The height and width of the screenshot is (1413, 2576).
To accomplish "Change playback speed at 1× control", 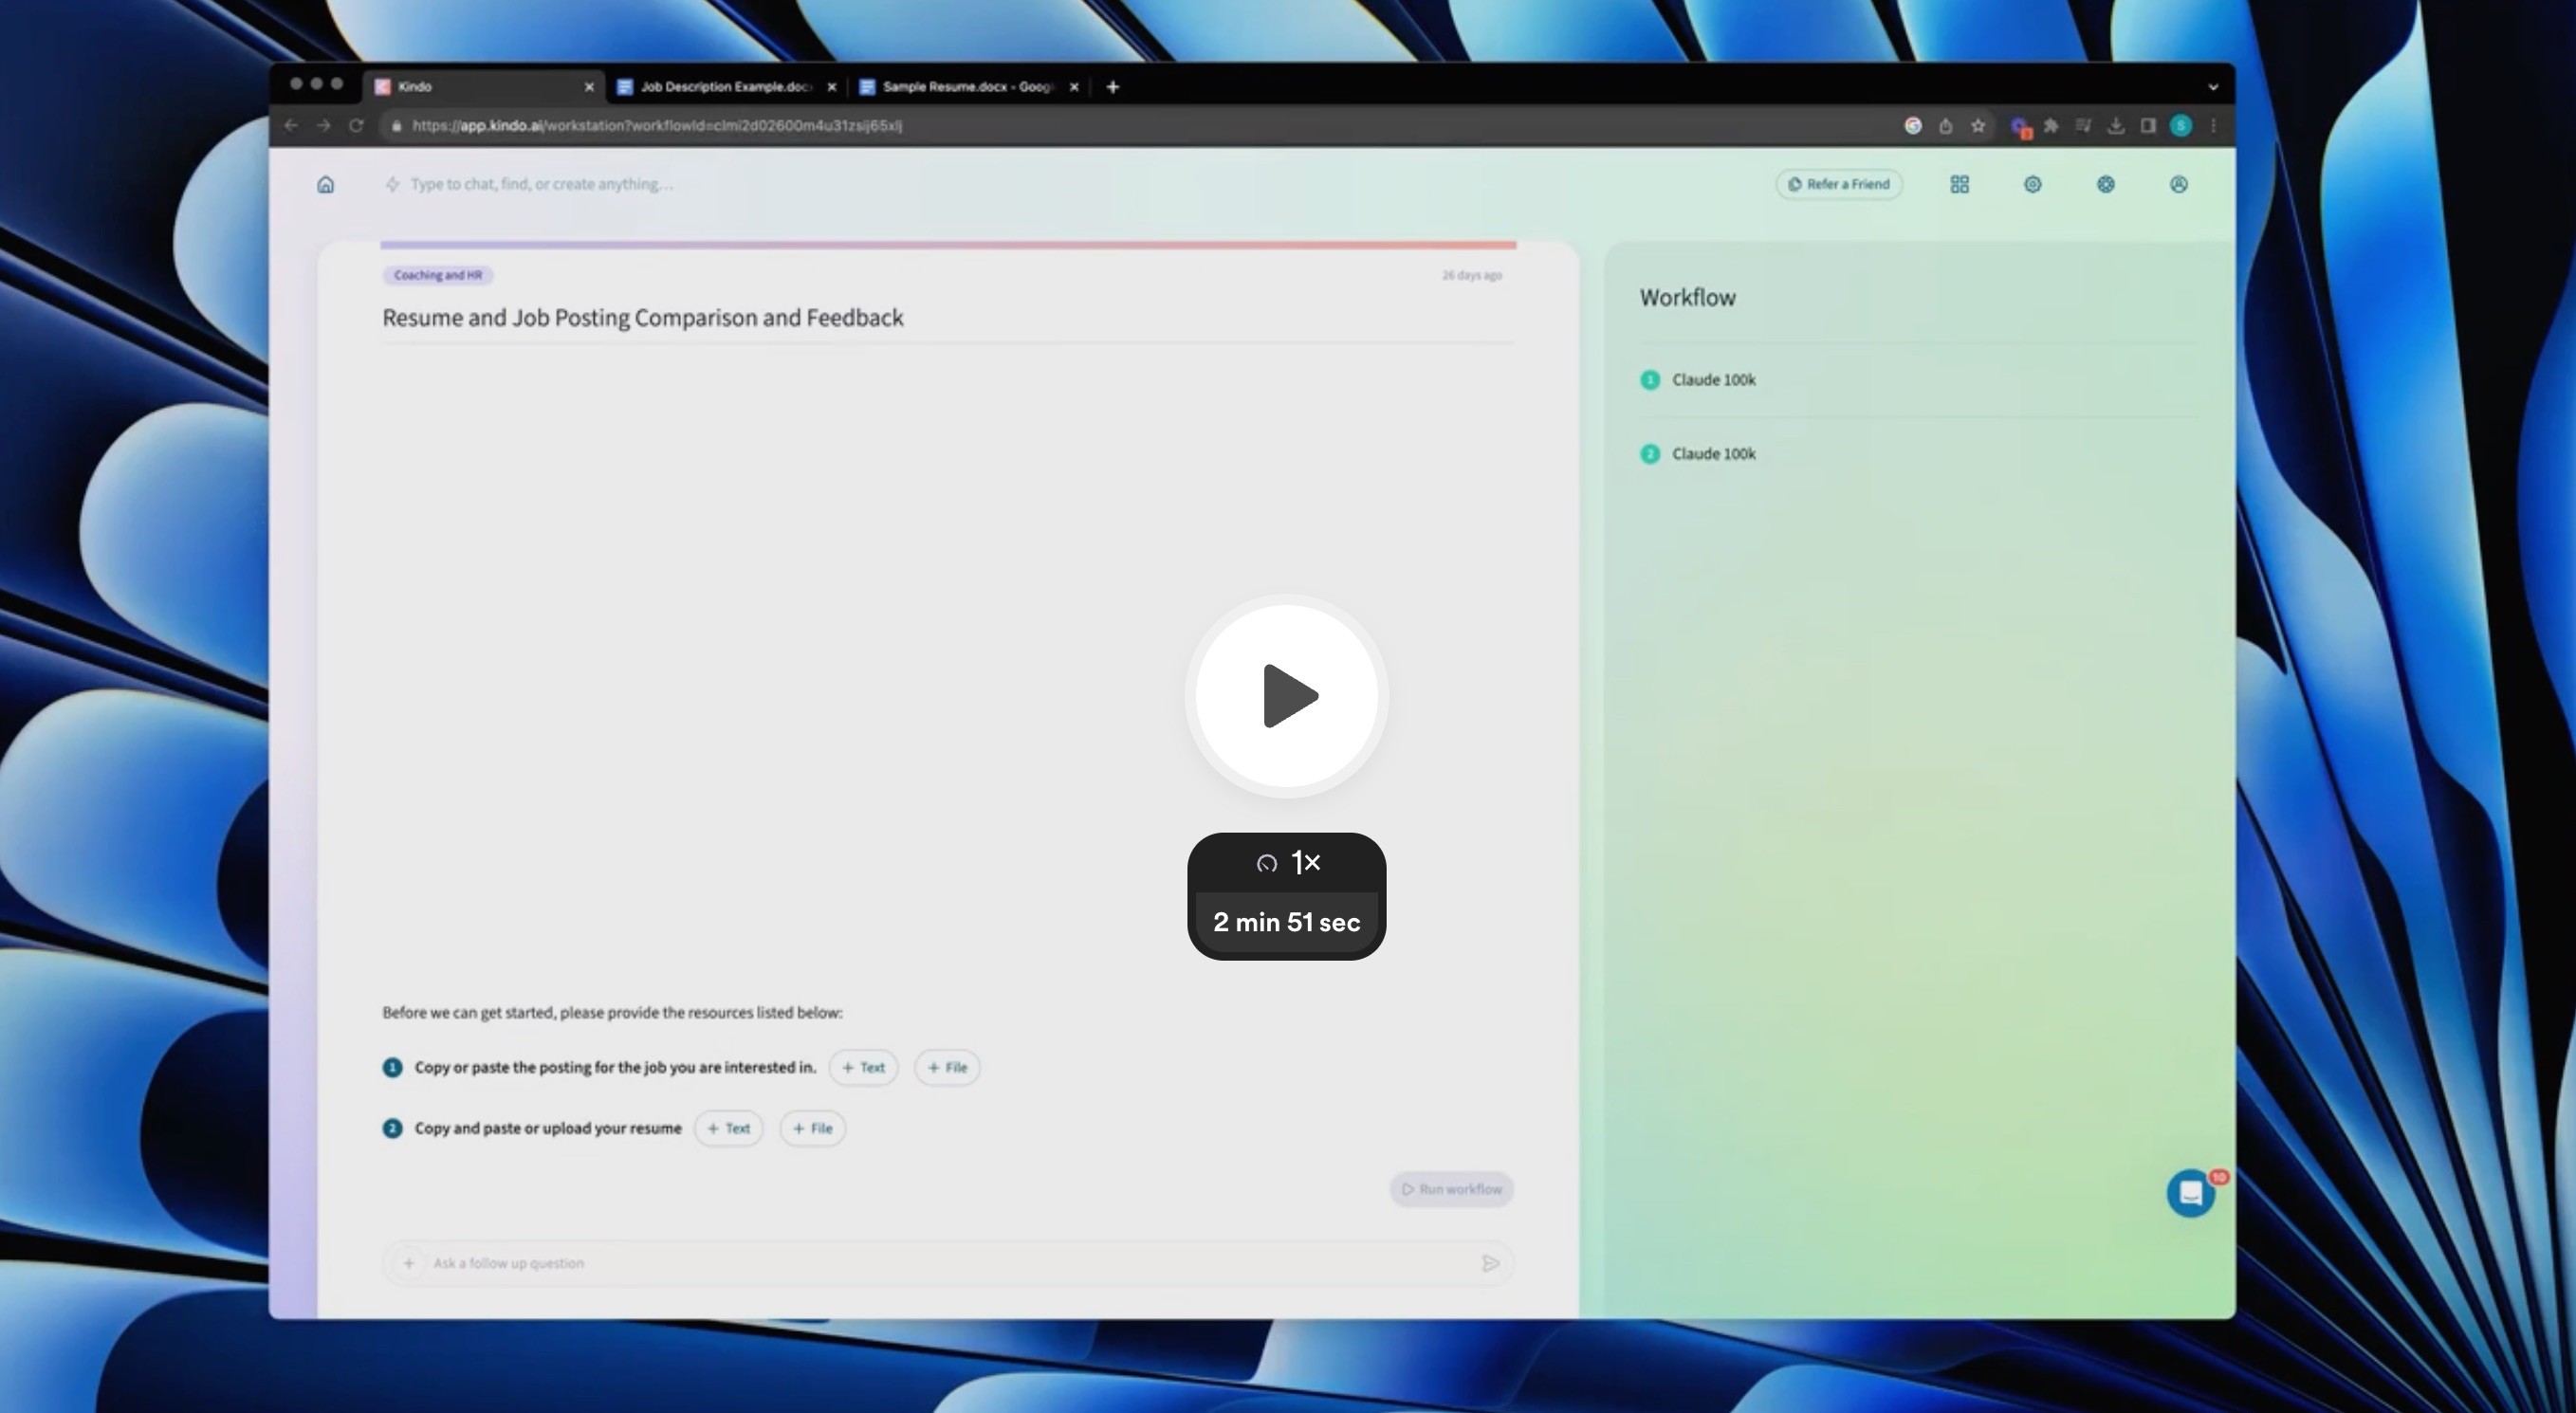I will pos(1287,862).
